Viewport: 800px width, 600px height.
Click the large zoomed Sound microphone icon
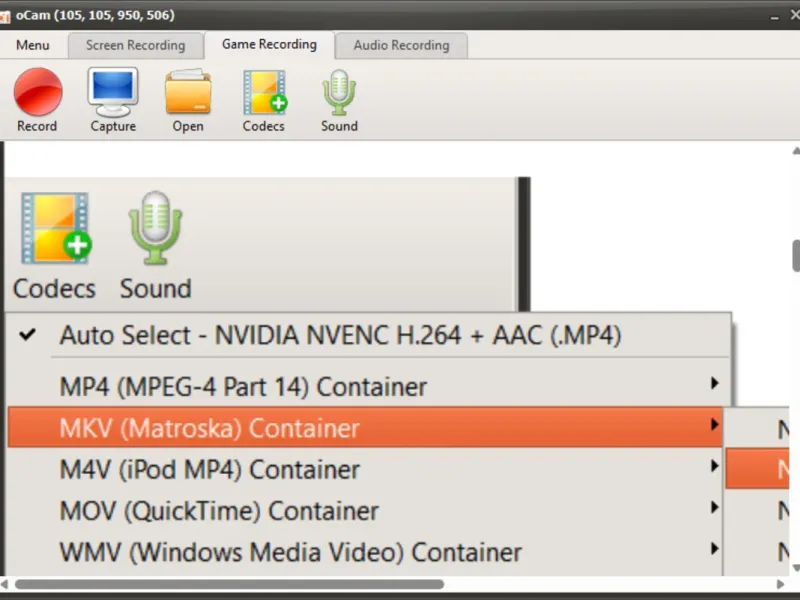[x=156, y=228]
